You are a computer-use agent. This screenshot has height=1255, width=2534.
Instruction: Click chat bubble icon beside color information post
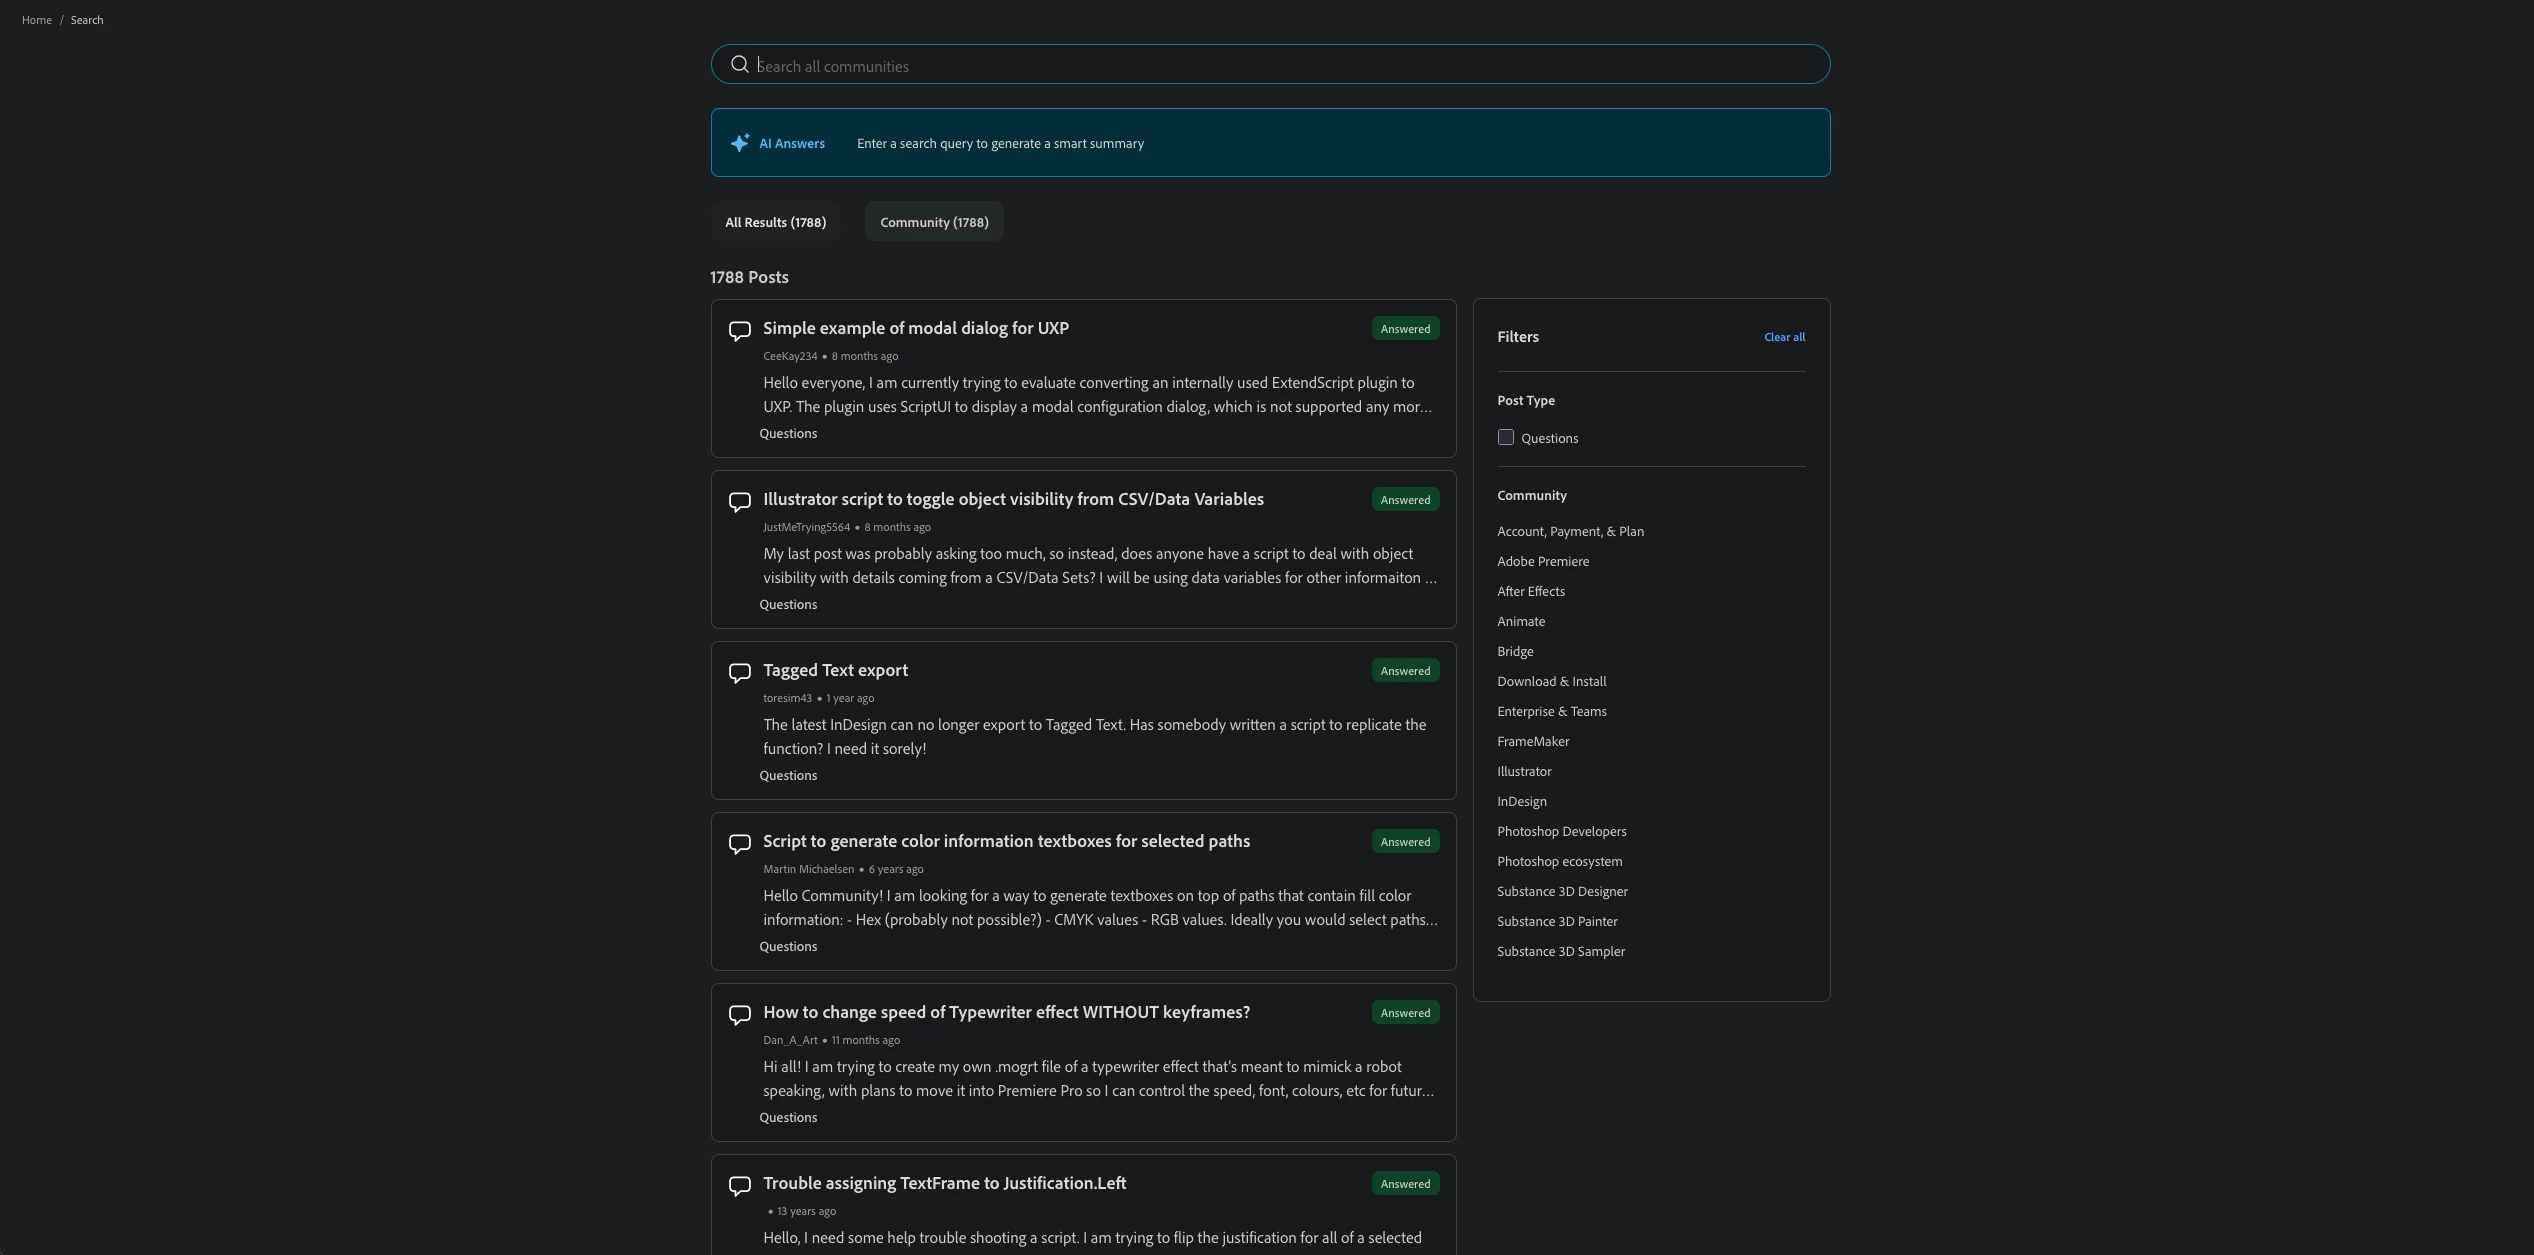(739, 843)
